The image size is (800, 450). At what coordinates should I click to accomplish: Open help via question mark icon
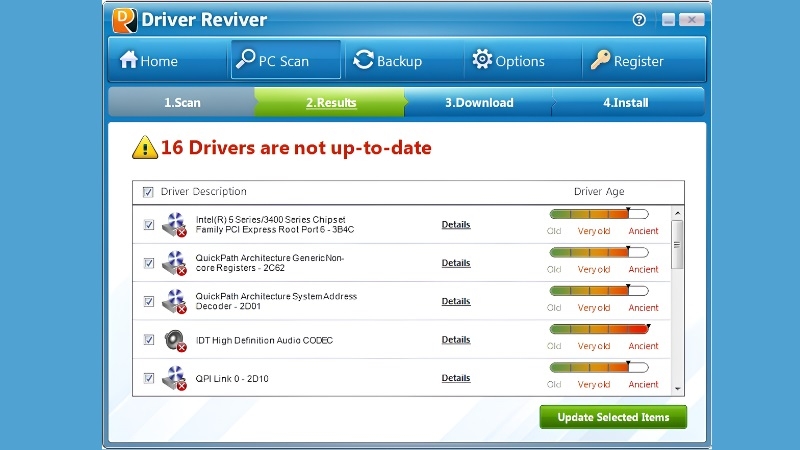pos(639,20)
